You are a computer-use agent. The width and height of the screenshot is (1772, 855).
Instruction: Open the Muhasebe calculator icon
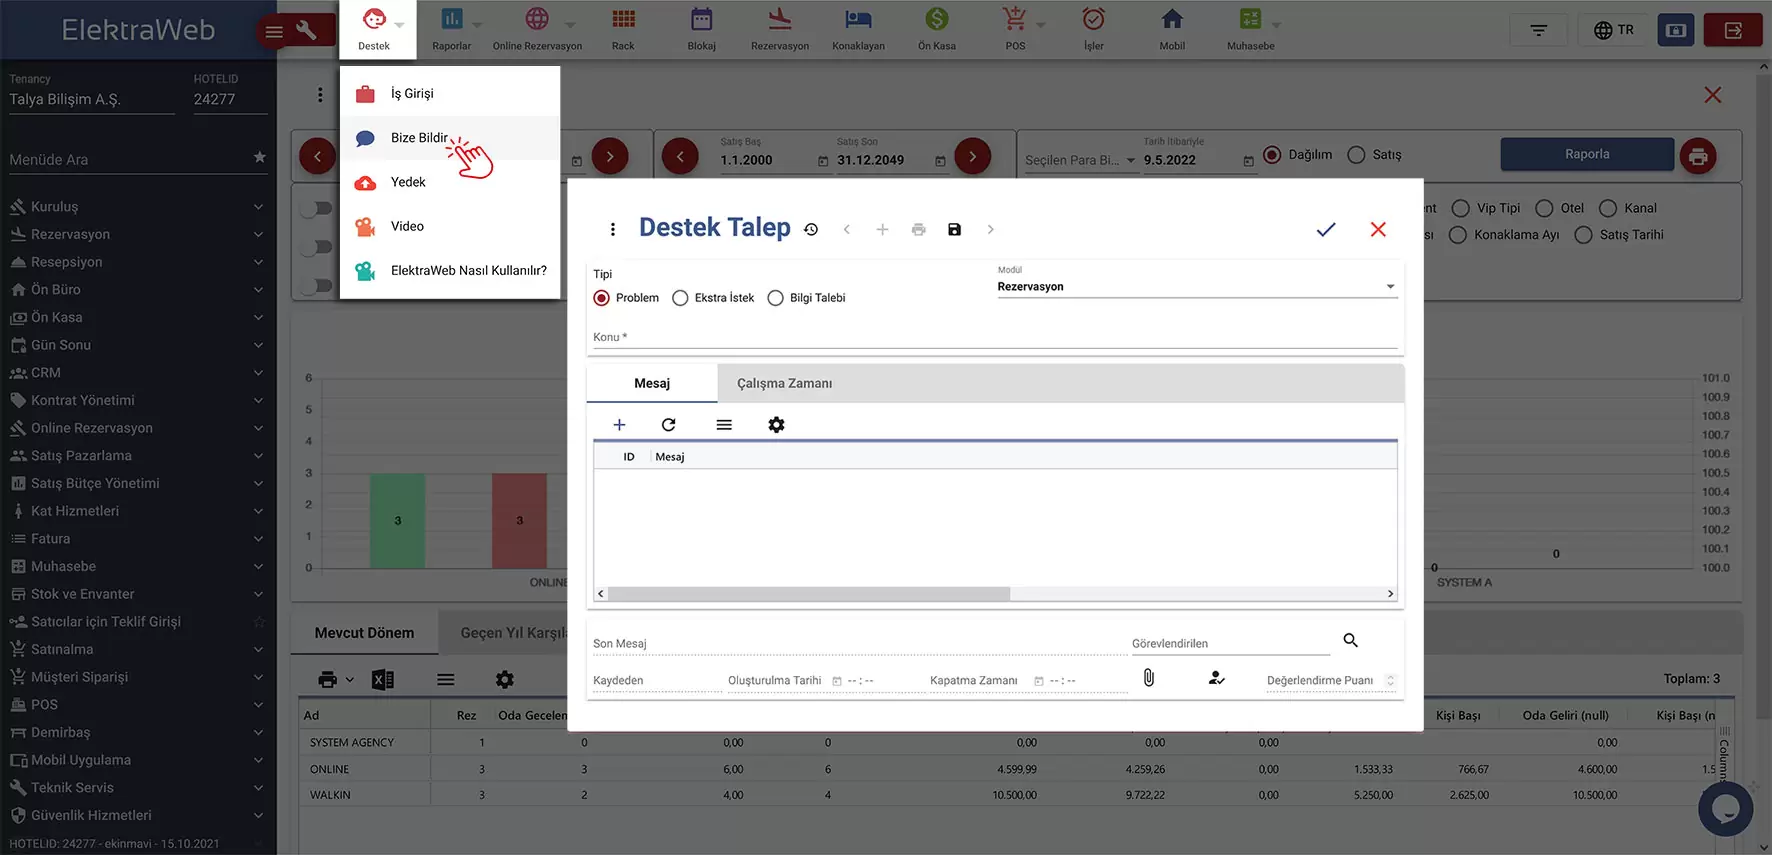coord(1250,19)
